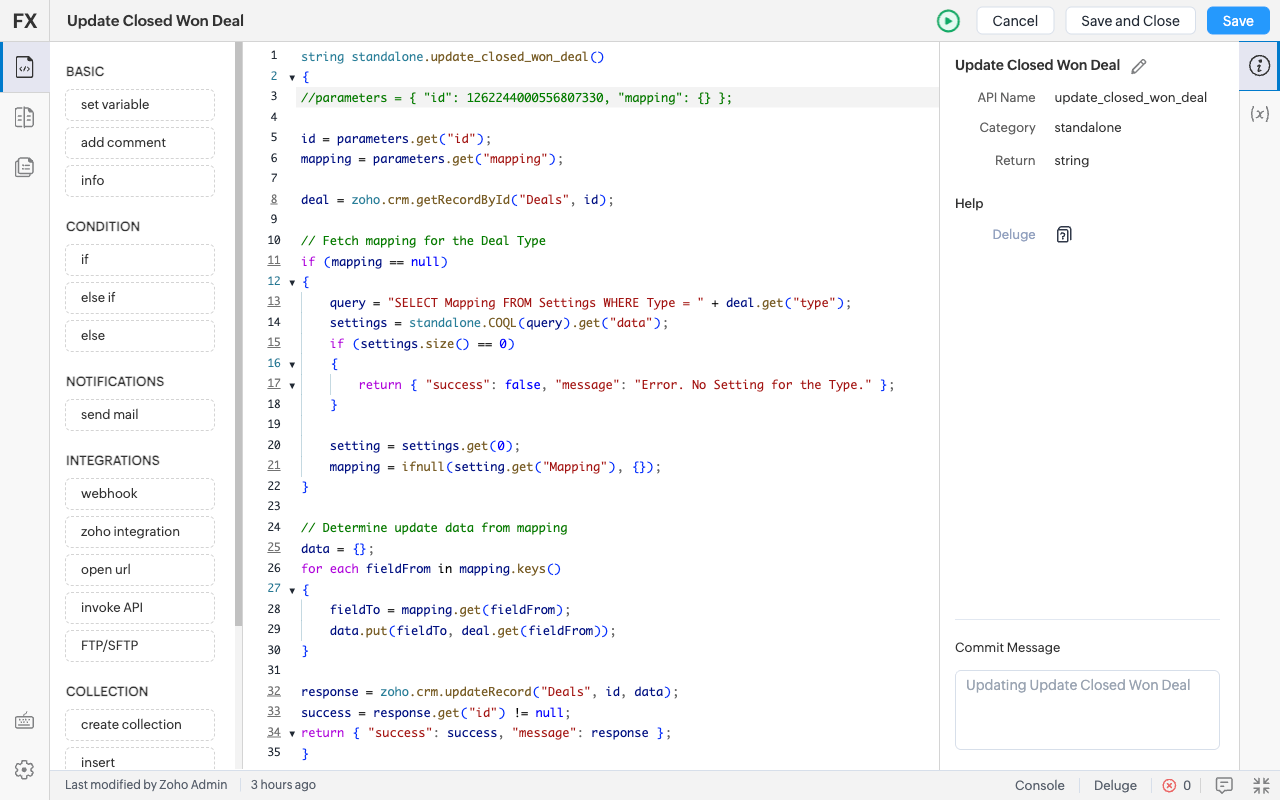1280x800 pixels.
Task: Open the code editor view icon in left rail
Action: [x=25, y=67]
